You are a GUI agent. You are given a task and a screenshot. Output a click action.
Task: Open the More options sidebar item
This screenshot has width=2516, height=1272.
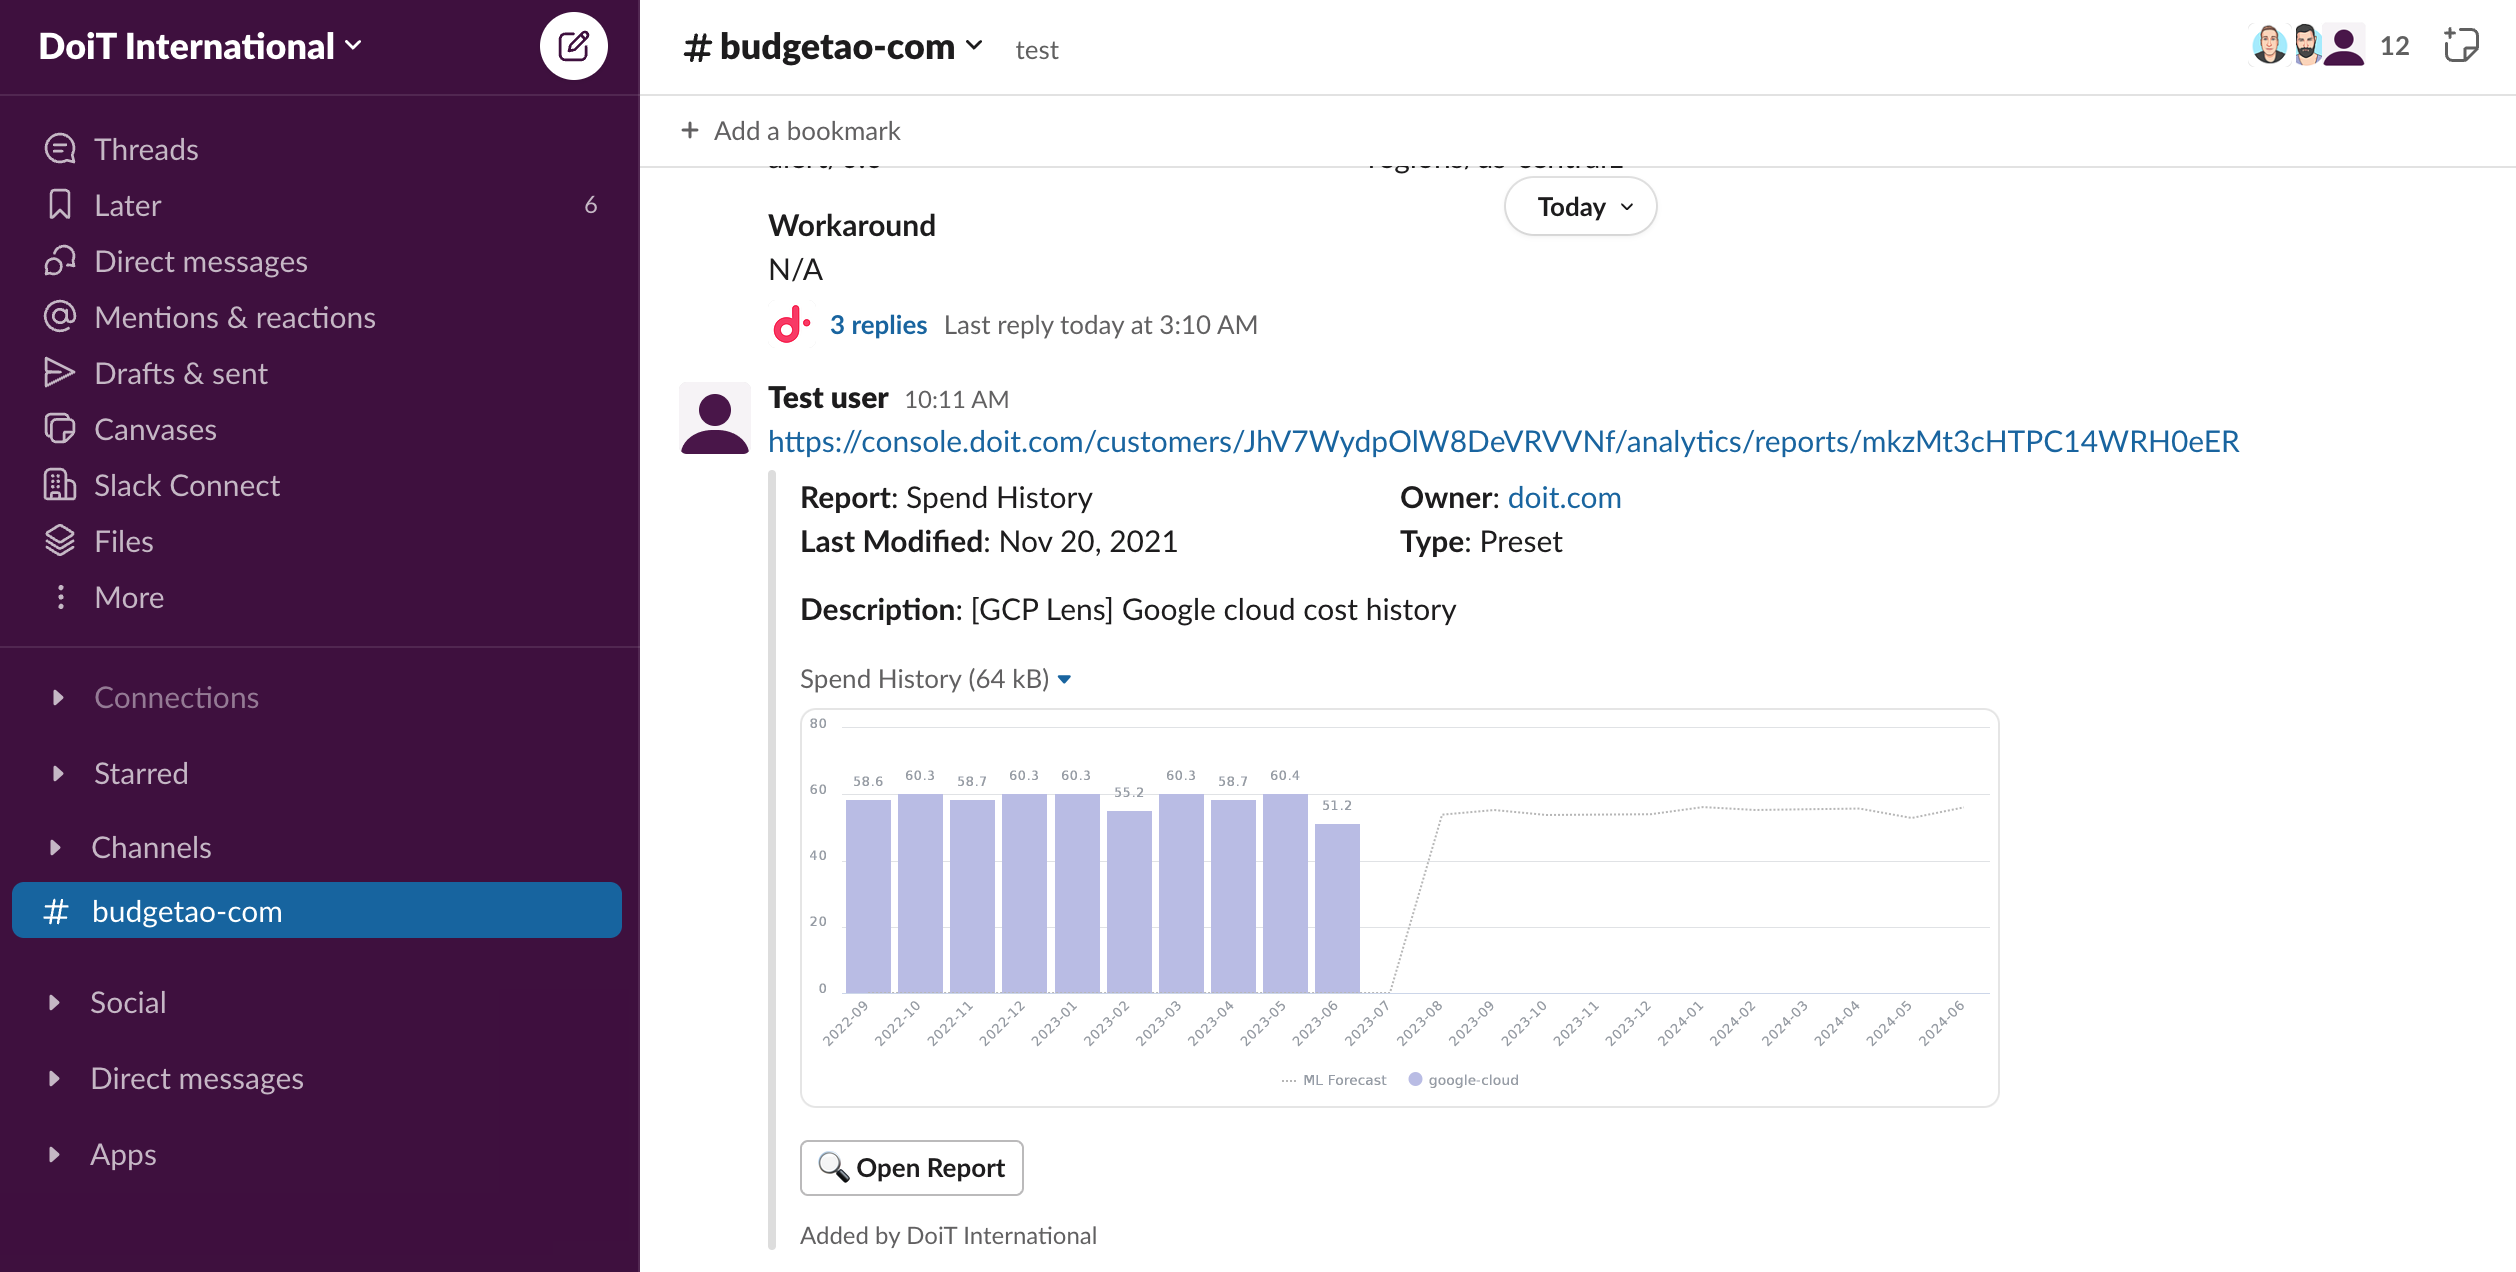pos(128,597)
